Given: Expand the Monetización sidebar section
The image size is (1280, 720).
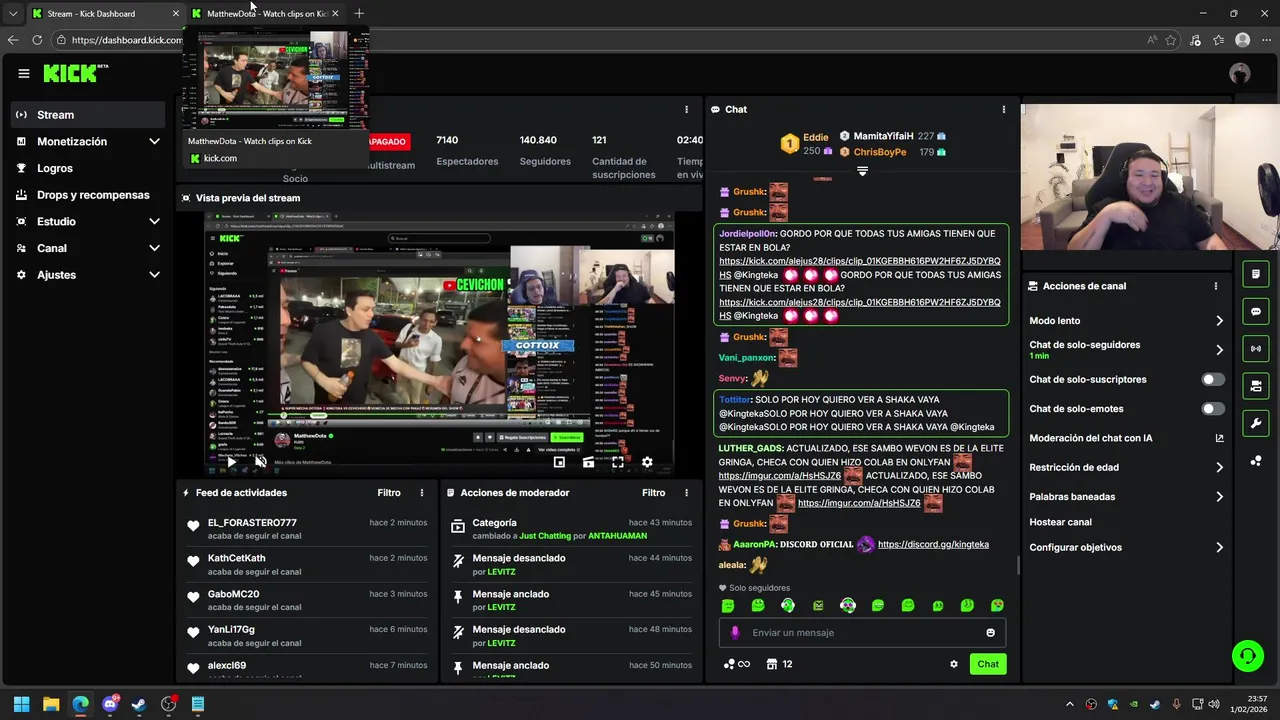Looking at the screenshot, I should click(x=154, y=142).
